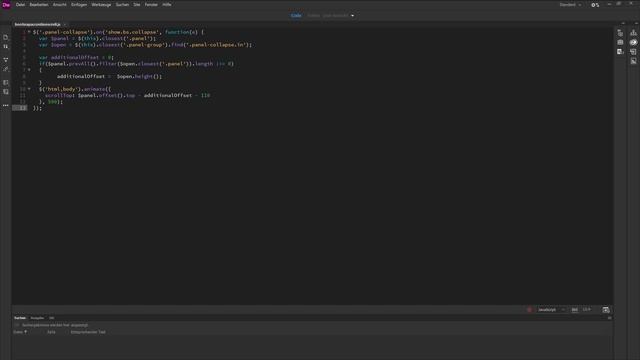Image resolution: width=640 pixels, height=360 pixels.
Task: Click the File Management arrows icon
Action: coord(6,47)
